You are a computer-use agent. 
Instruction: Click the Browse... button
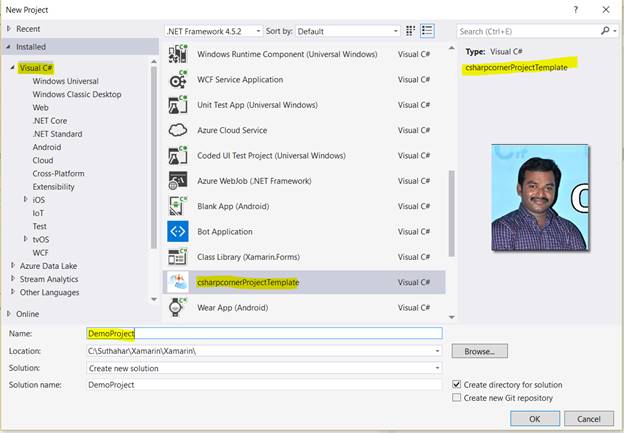point(480,351)
